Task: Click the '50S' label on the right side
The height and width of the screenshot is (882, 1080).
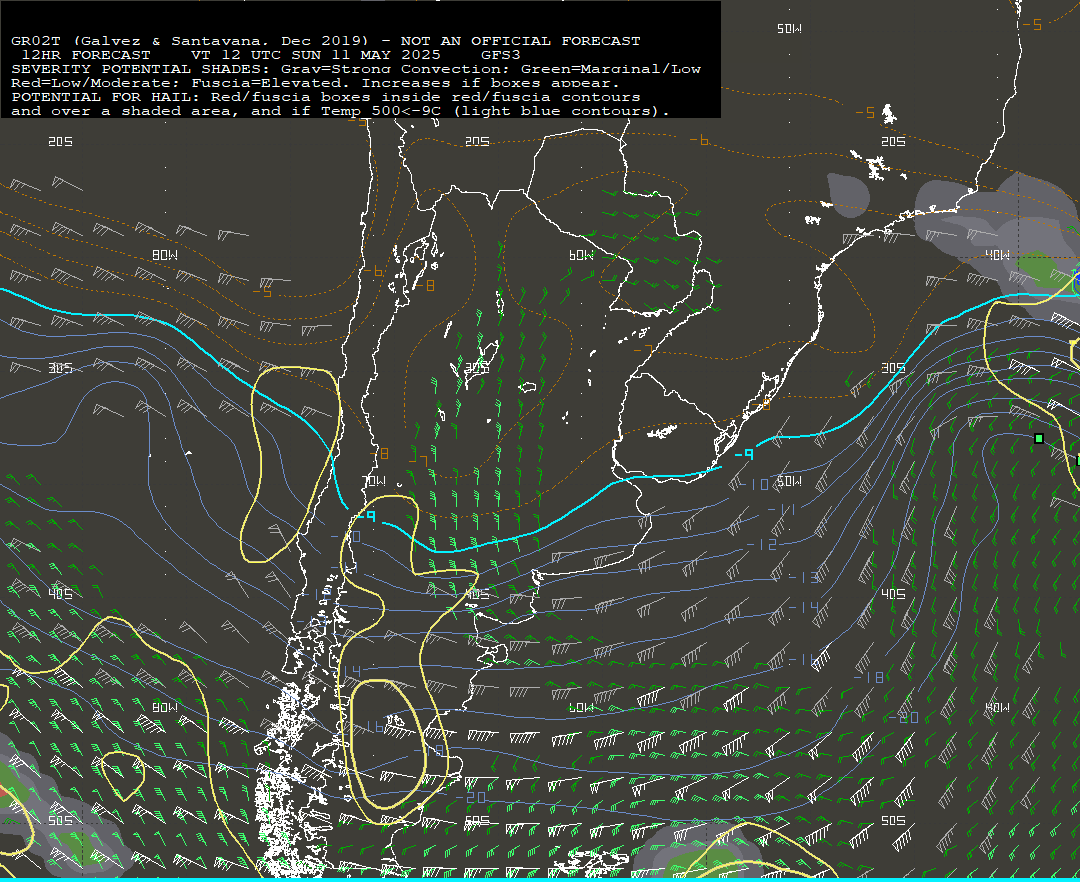Action: click(x=893, y=821)
